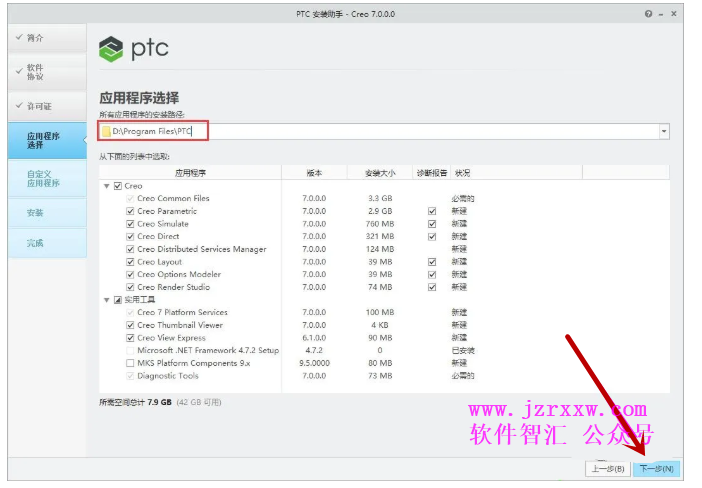Toggle diagnostic report for Creo Direct
The image size is (702, 488).
pyautogui.click(x=432, y=236)
